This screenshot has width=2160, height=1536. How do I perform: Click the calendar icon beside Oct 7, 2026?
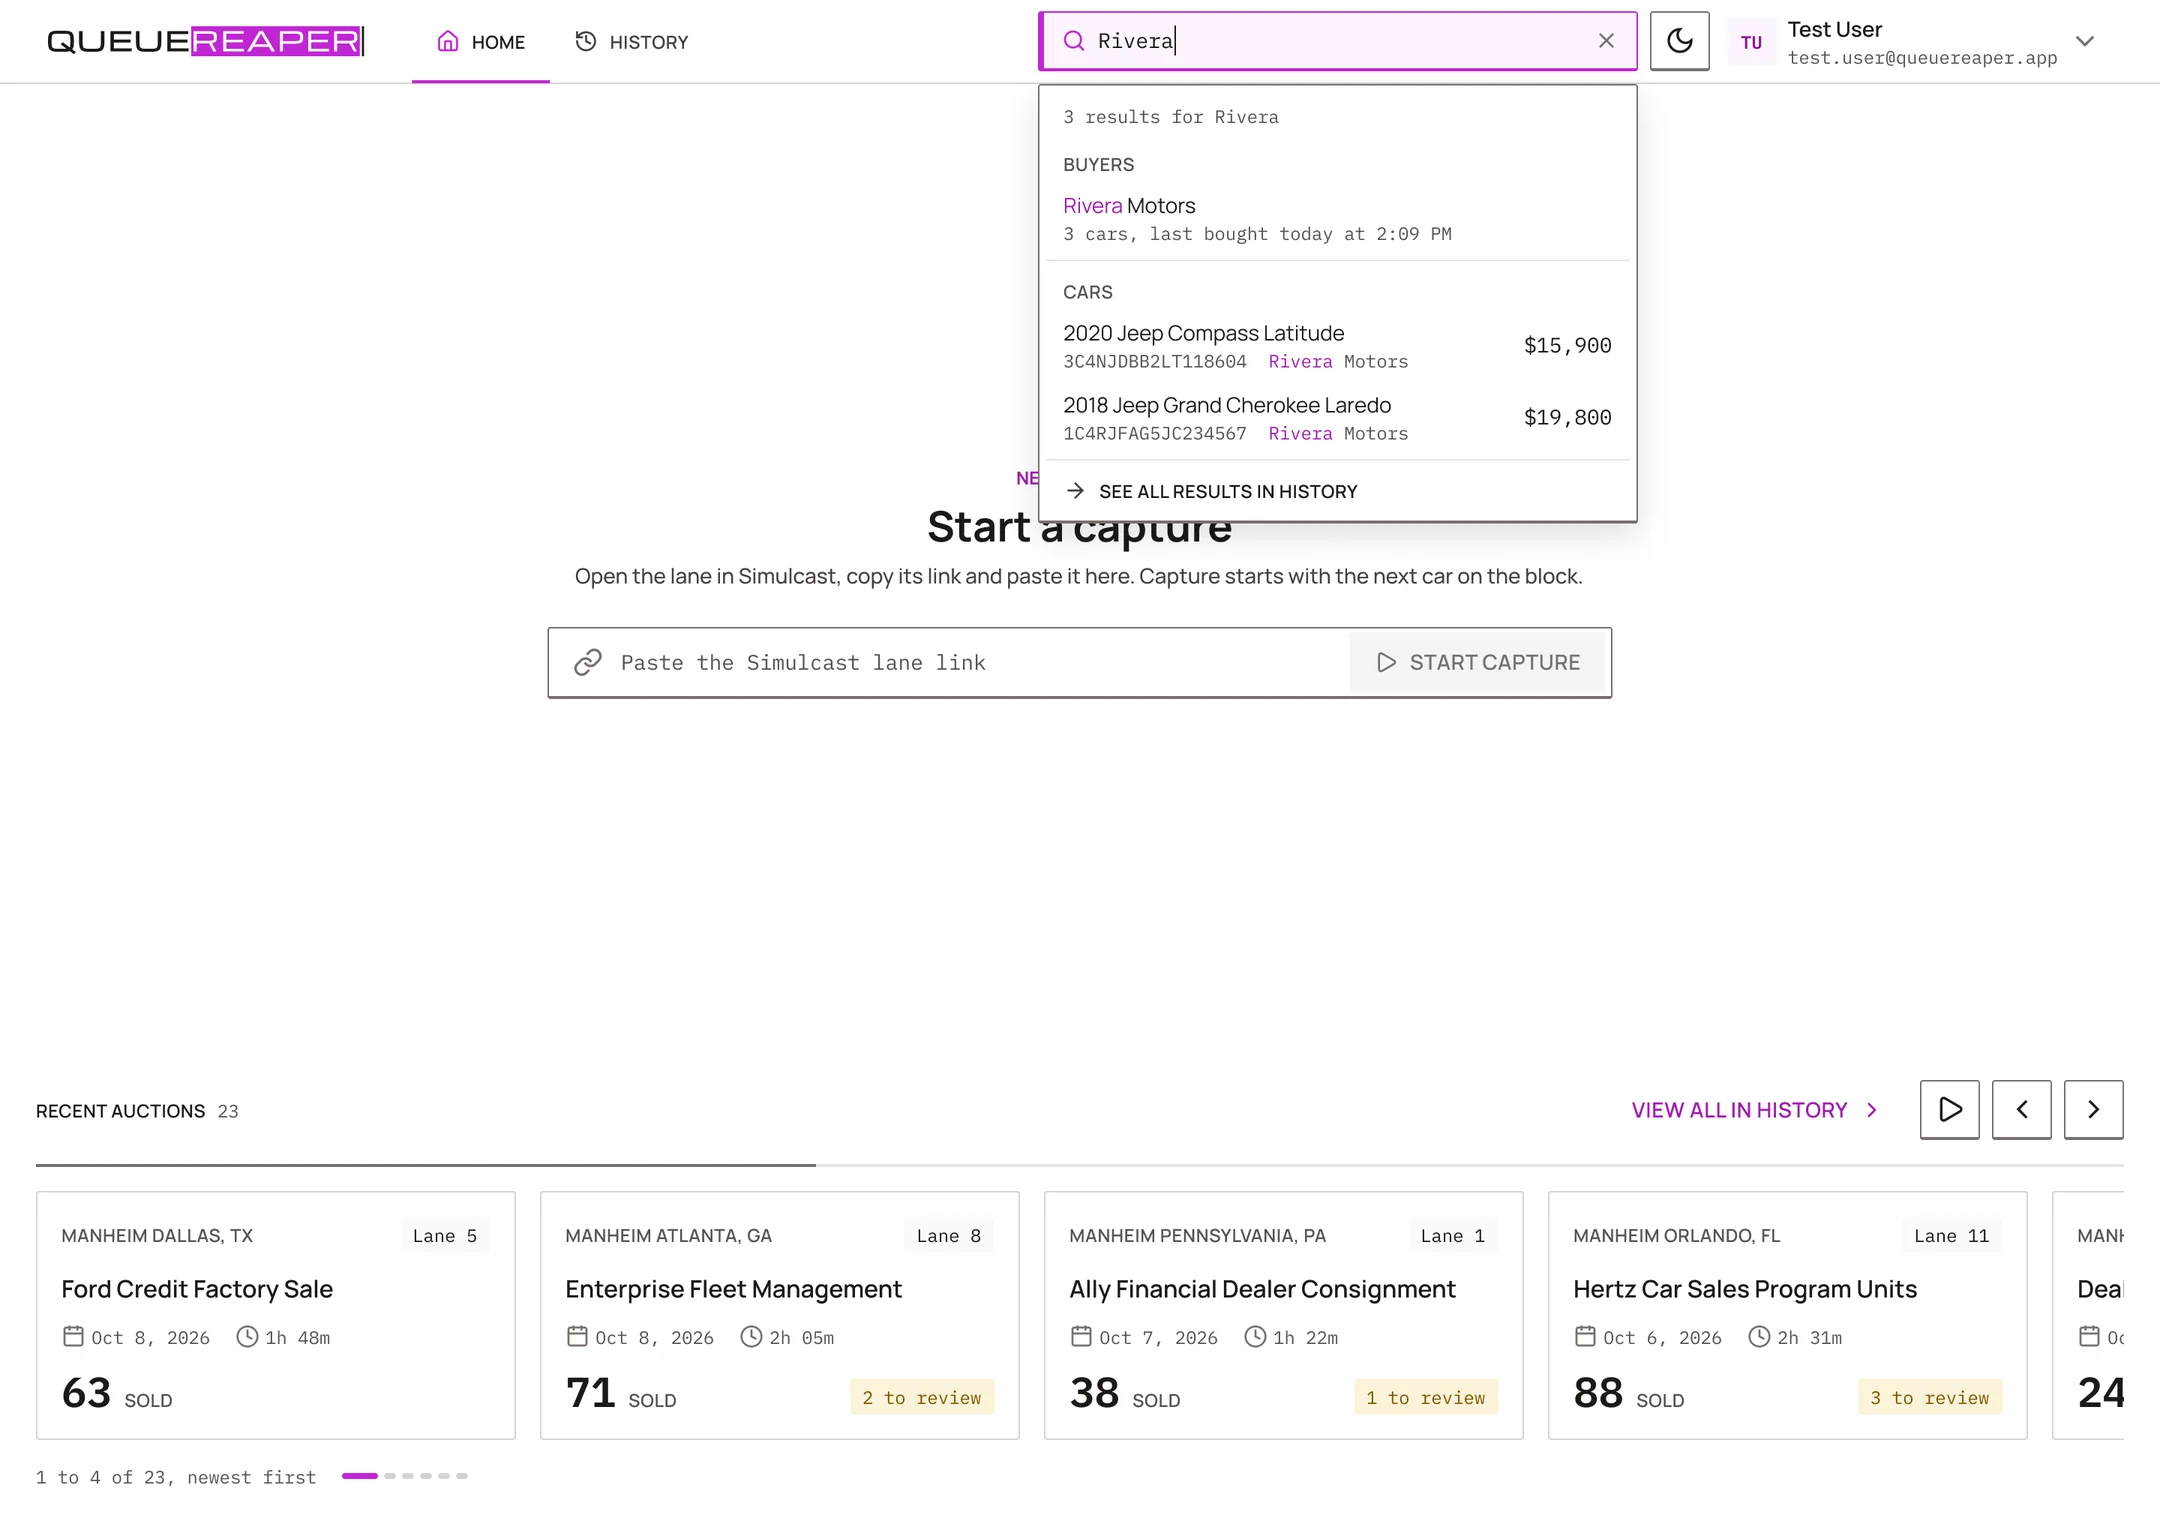click(1081, 1336)
